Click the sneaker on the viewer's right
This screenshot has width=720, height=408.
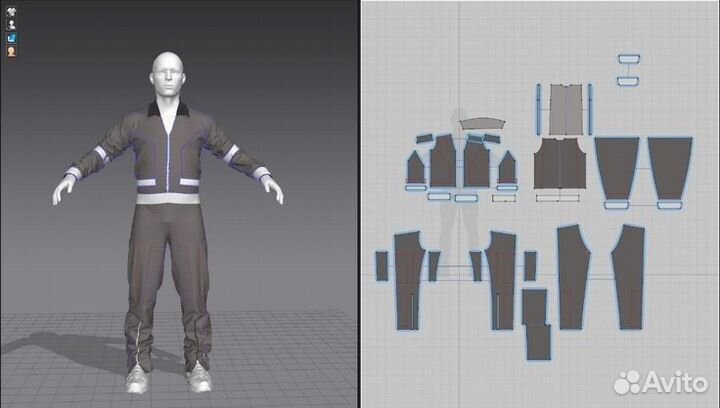tap(199, 378)
